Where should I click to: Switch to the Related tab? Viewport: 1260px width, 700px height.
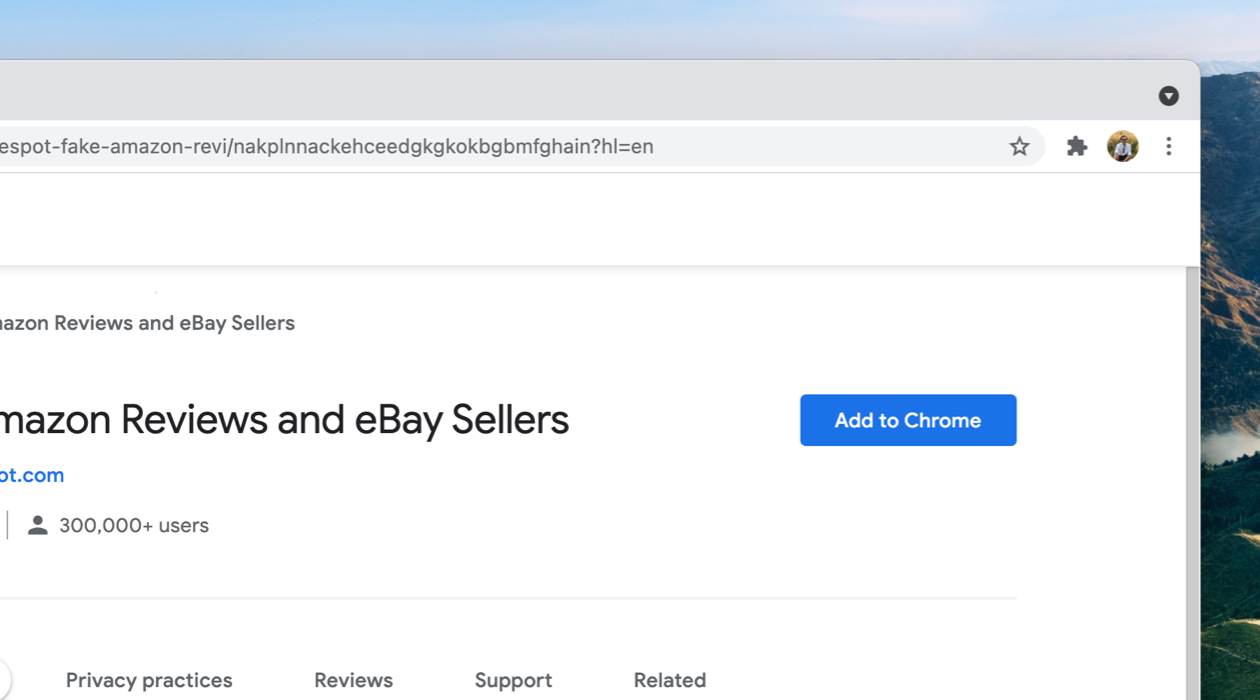pyautogui.click(x=670, y=680)
